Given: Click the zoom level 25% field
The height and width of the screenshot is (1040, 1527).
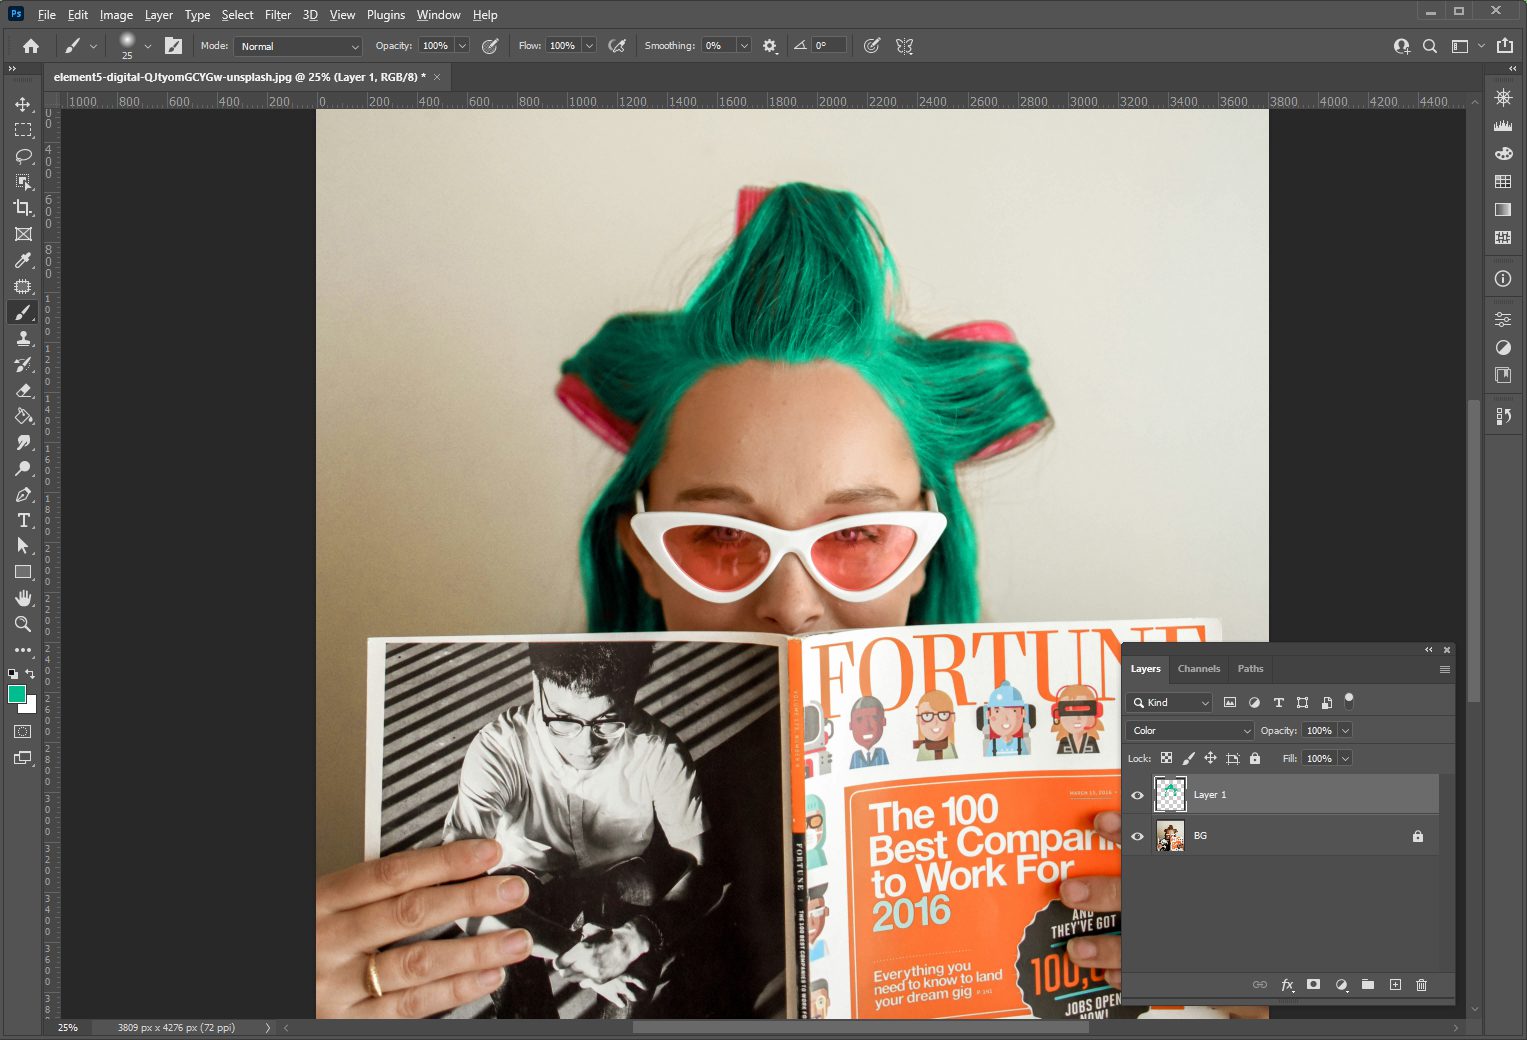Looking at the screenshot, I should pyautogui.click(x=67, y=1028).
